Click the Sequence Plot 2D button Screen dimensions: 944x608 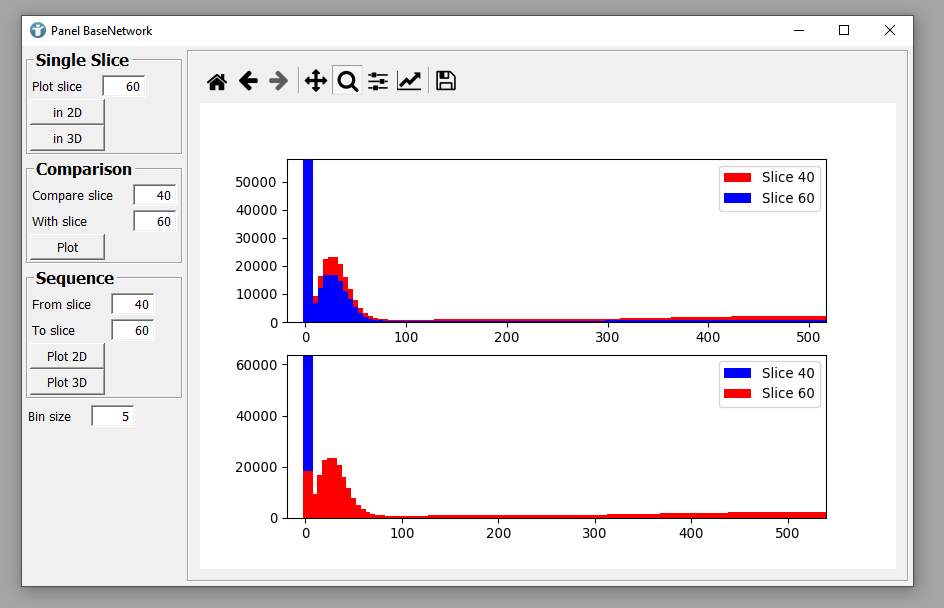point(67,356)
